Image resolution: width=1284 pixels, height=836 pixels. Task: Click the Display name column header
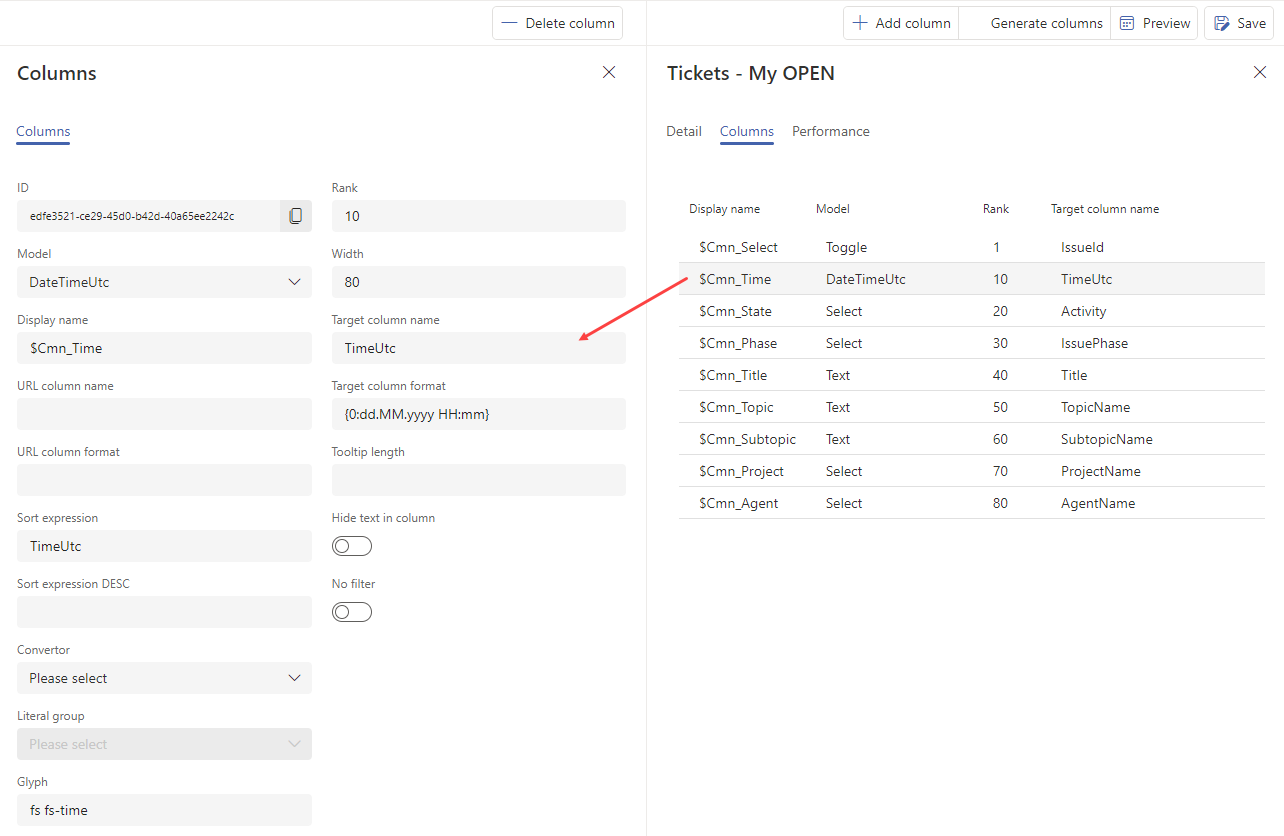click(x=724, y=209)
